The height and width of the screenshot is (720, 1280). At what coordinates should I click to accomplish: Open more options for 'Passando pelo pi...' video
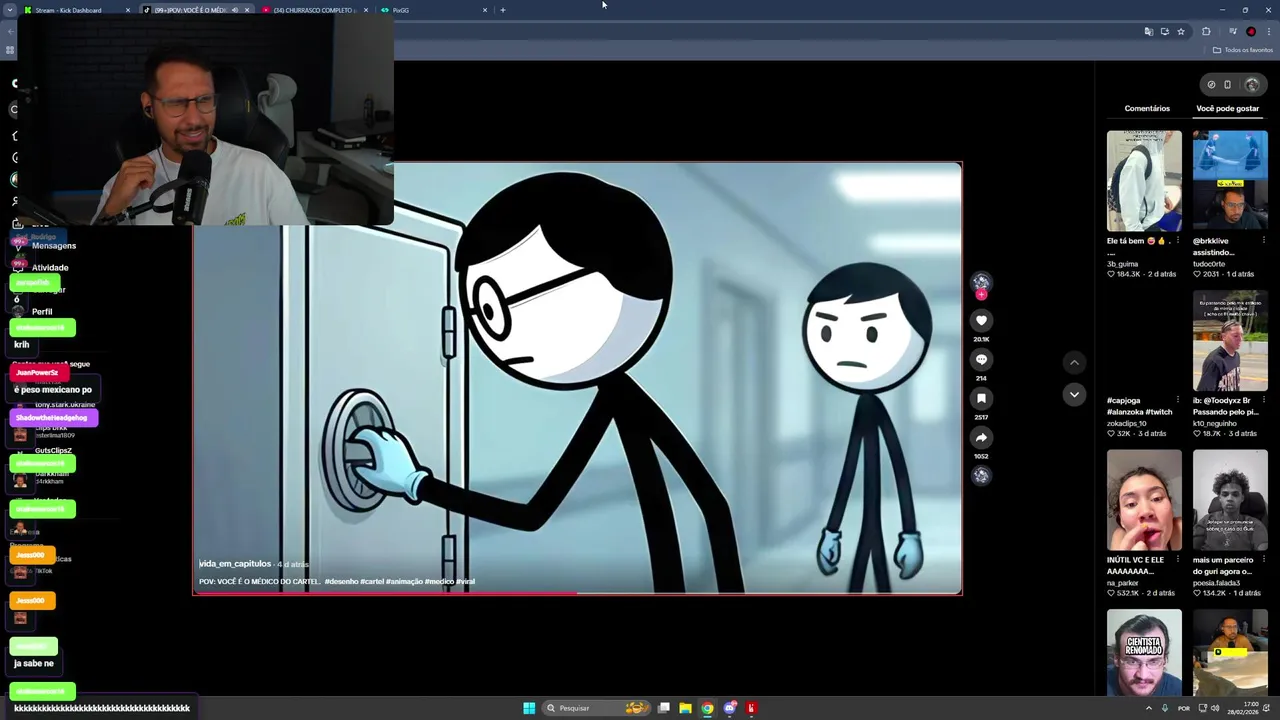coord(1263,401)
